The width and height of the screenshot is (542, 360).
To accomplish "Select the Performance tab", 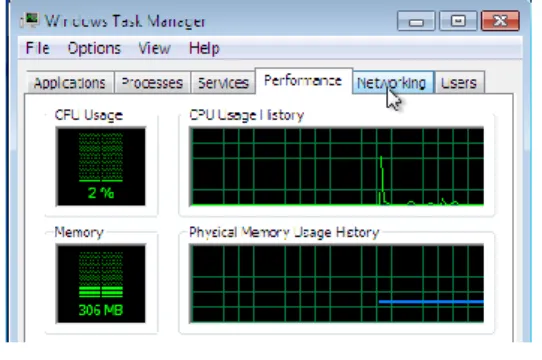I will (x=304, y=81).
